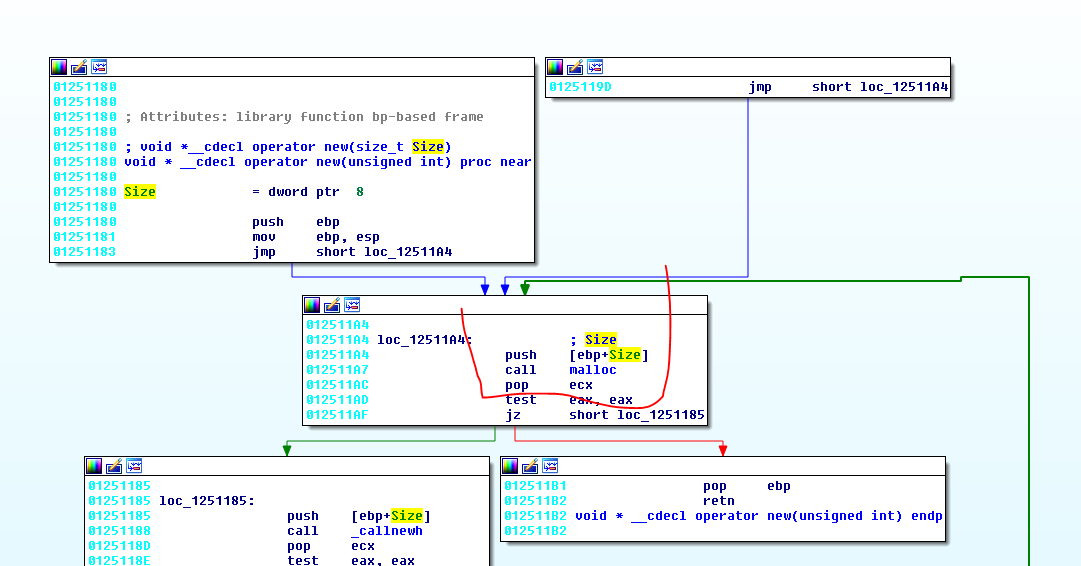Screen dimensions: 1081x566
Task: Select the retn instruction
Action: point(718,501)
